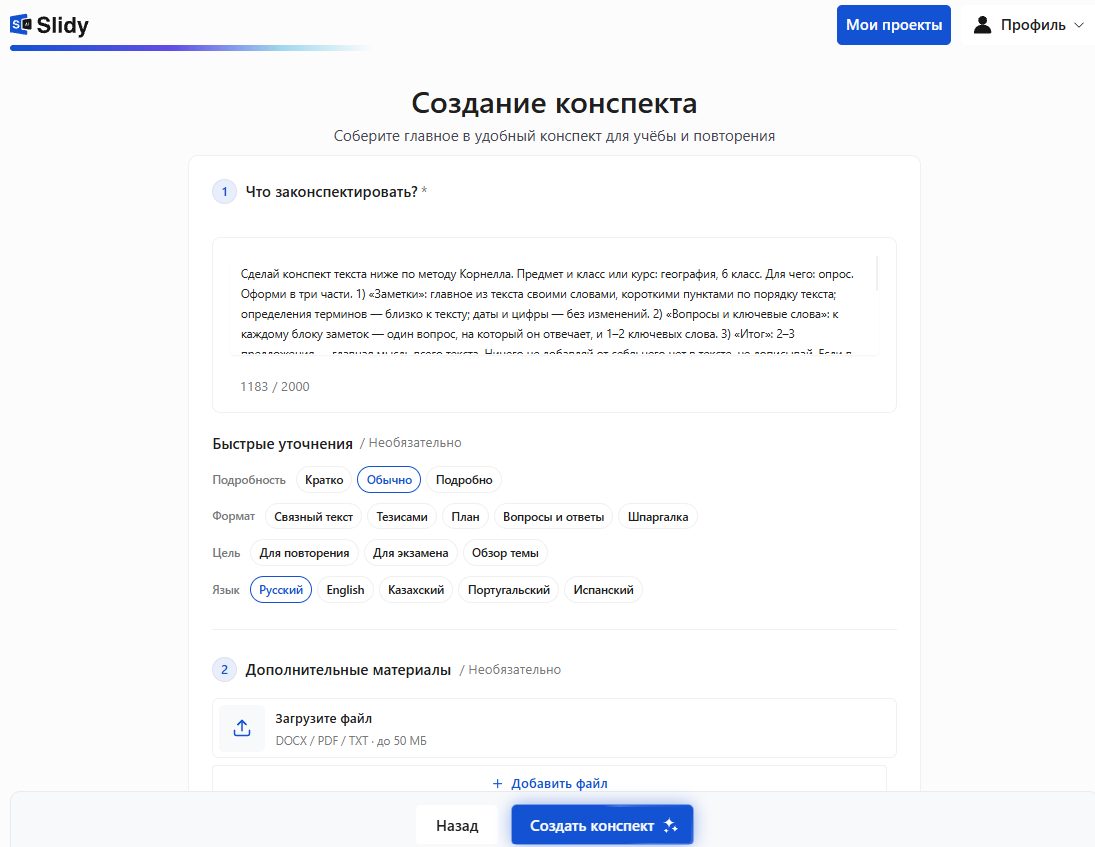Set goal to Для экзамена
The width and height of the screenshot is (1095, 847).
coord(410,553)
